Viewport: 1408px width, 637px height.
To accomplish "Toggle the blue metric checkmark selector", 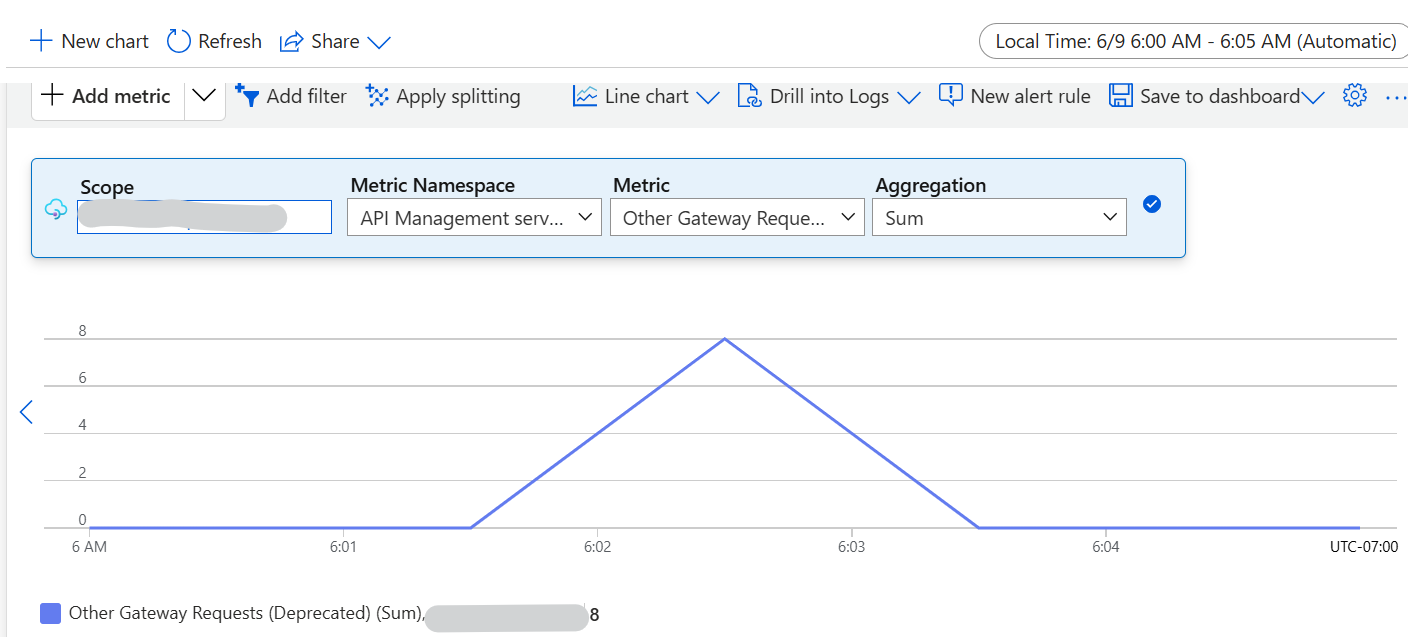I will point(1152,204).
